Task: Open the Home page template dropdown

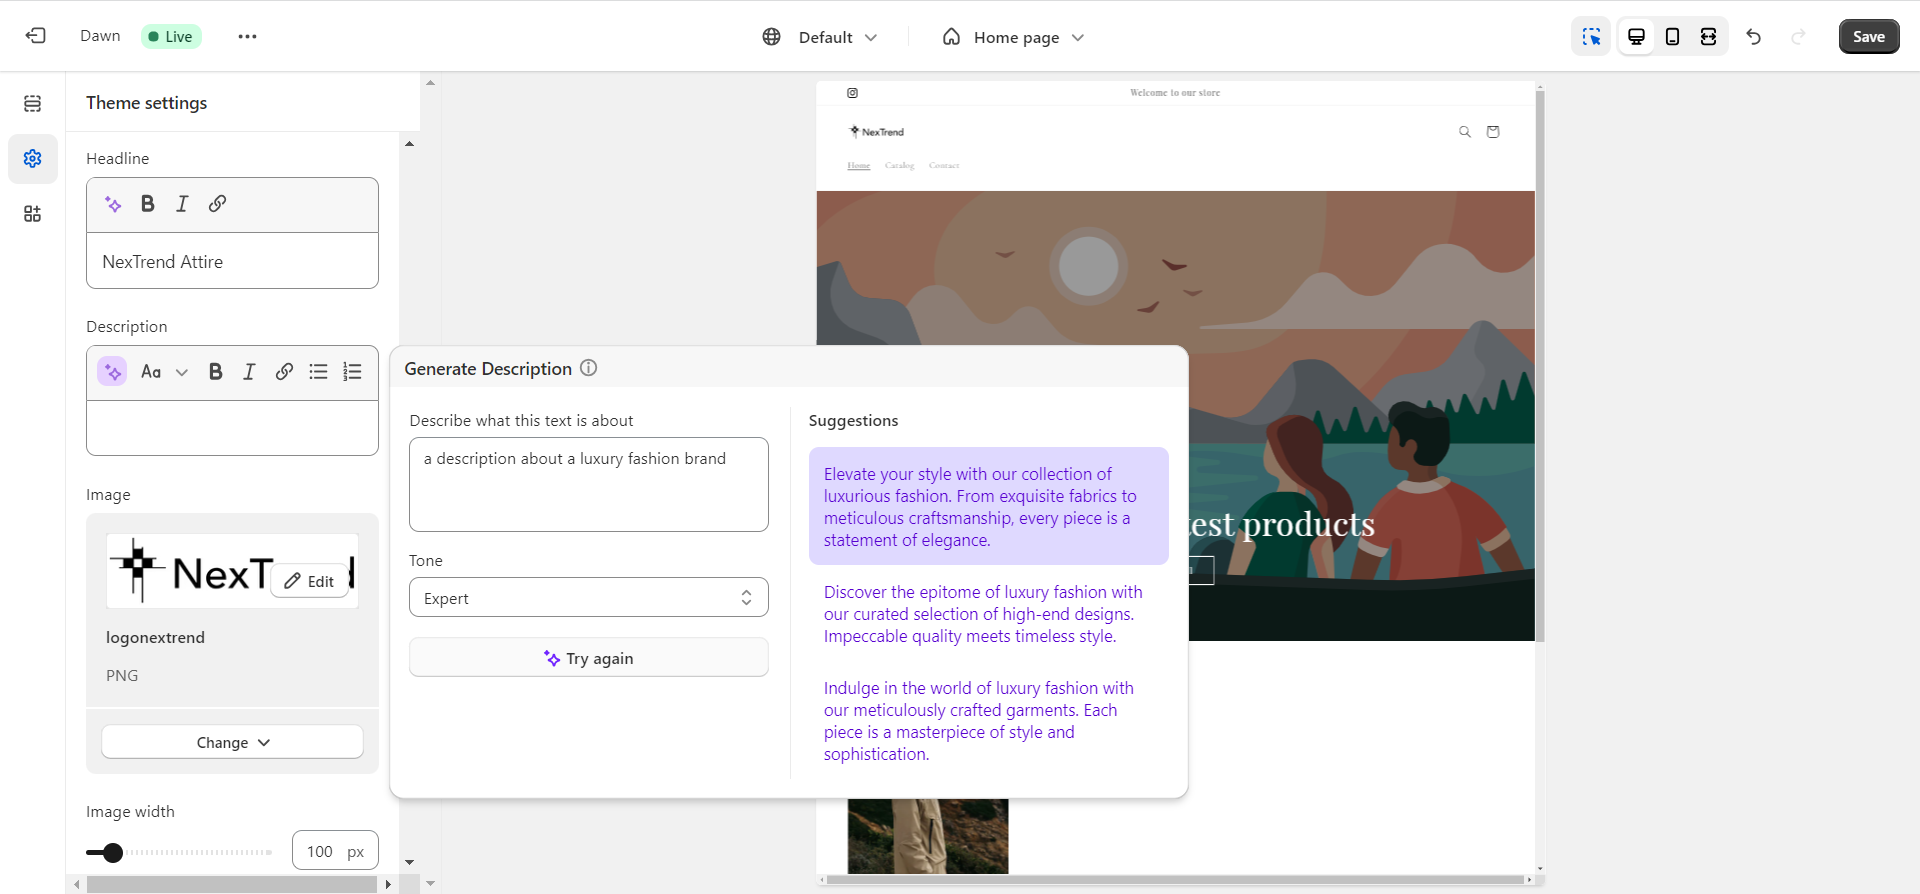Action: (x=1014, y=37)
